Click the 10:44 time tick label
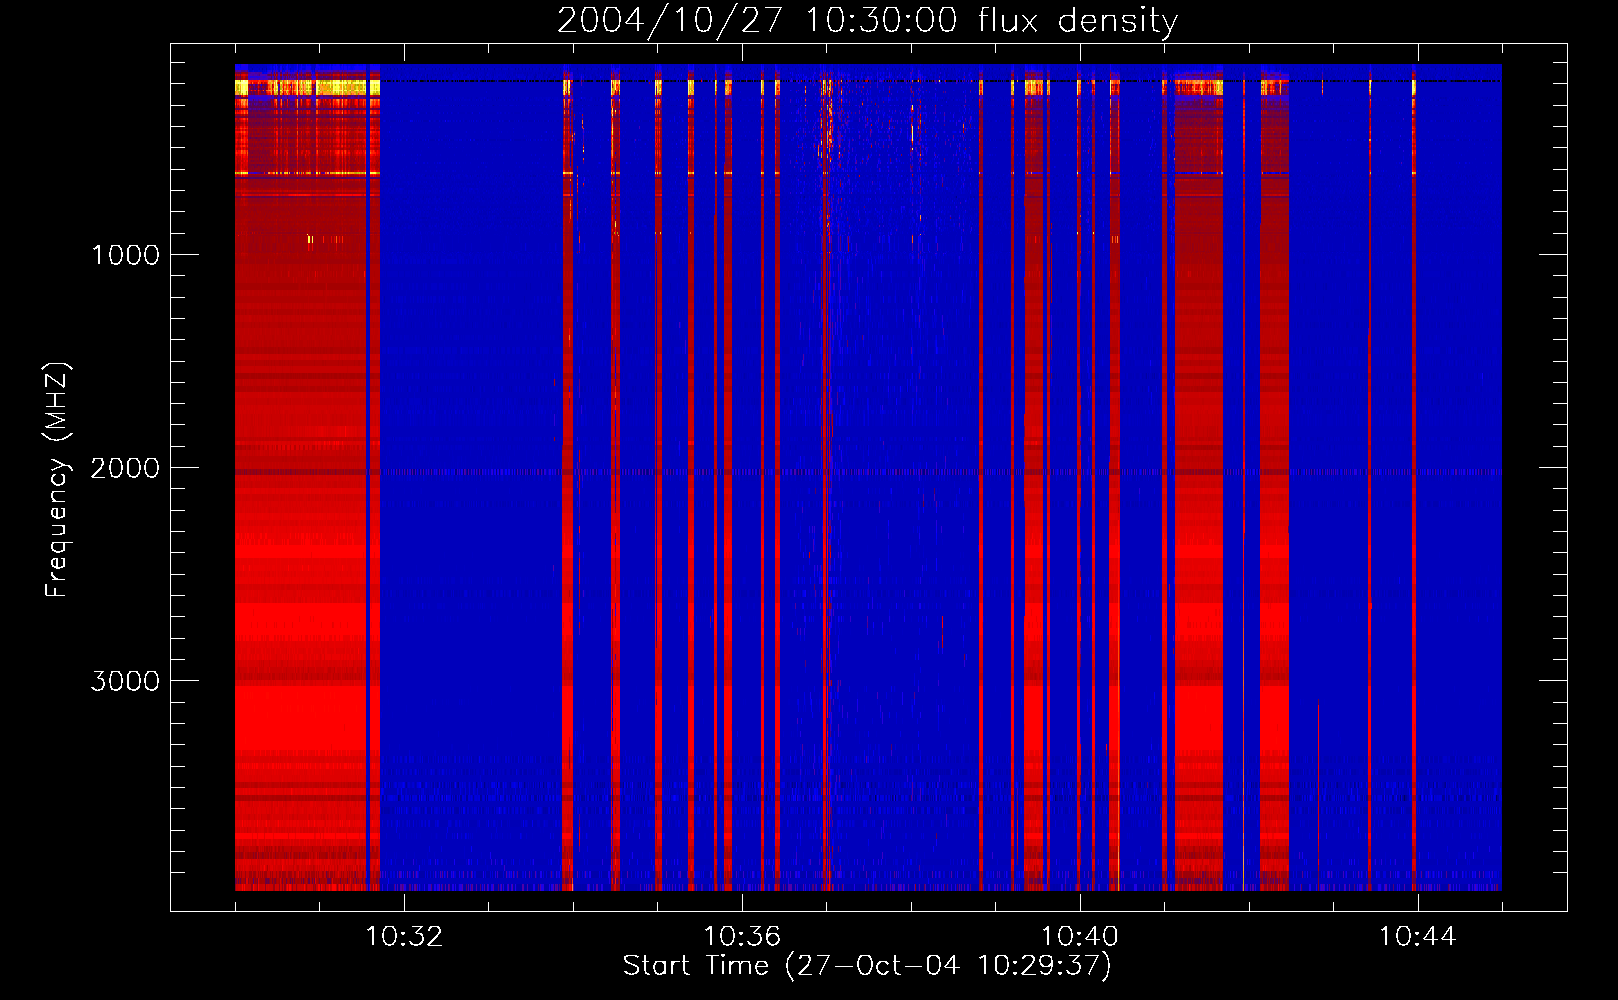The width and height of the screenshot is (1618, 1000). click(1417, 936)
